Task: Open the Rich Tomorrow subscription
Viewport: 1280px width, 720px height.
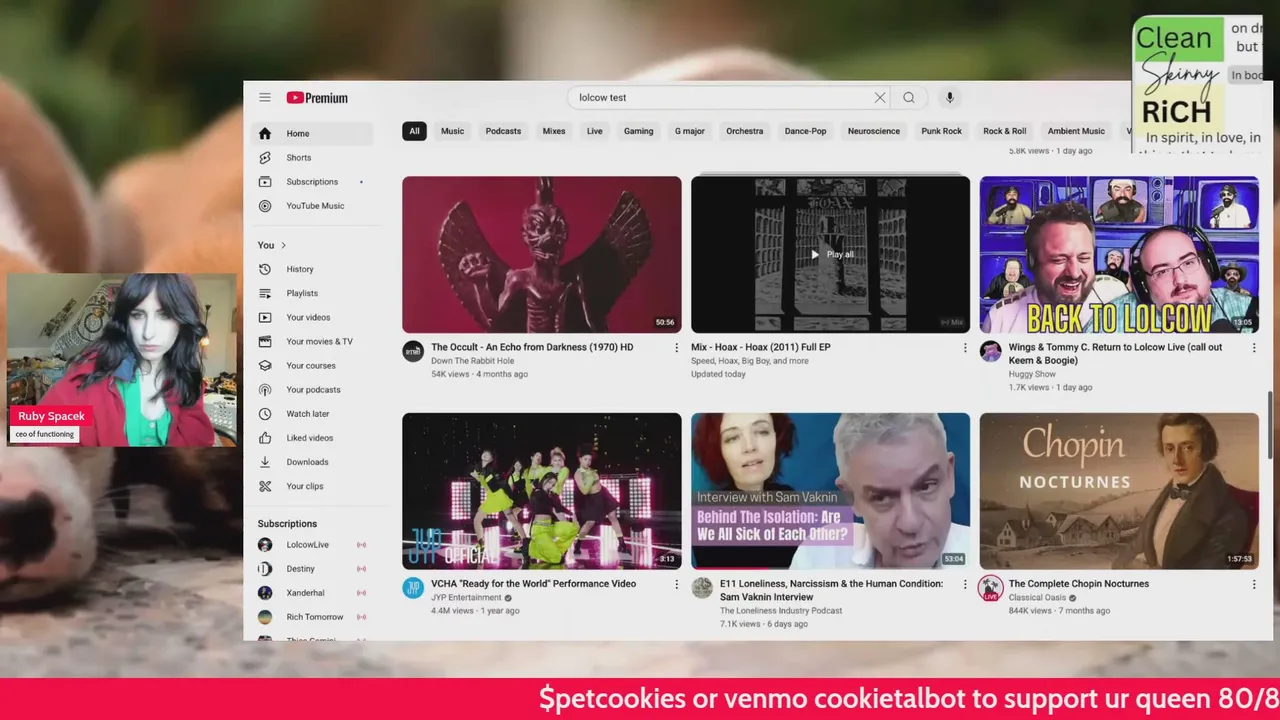Action: (x=314, y=617)
